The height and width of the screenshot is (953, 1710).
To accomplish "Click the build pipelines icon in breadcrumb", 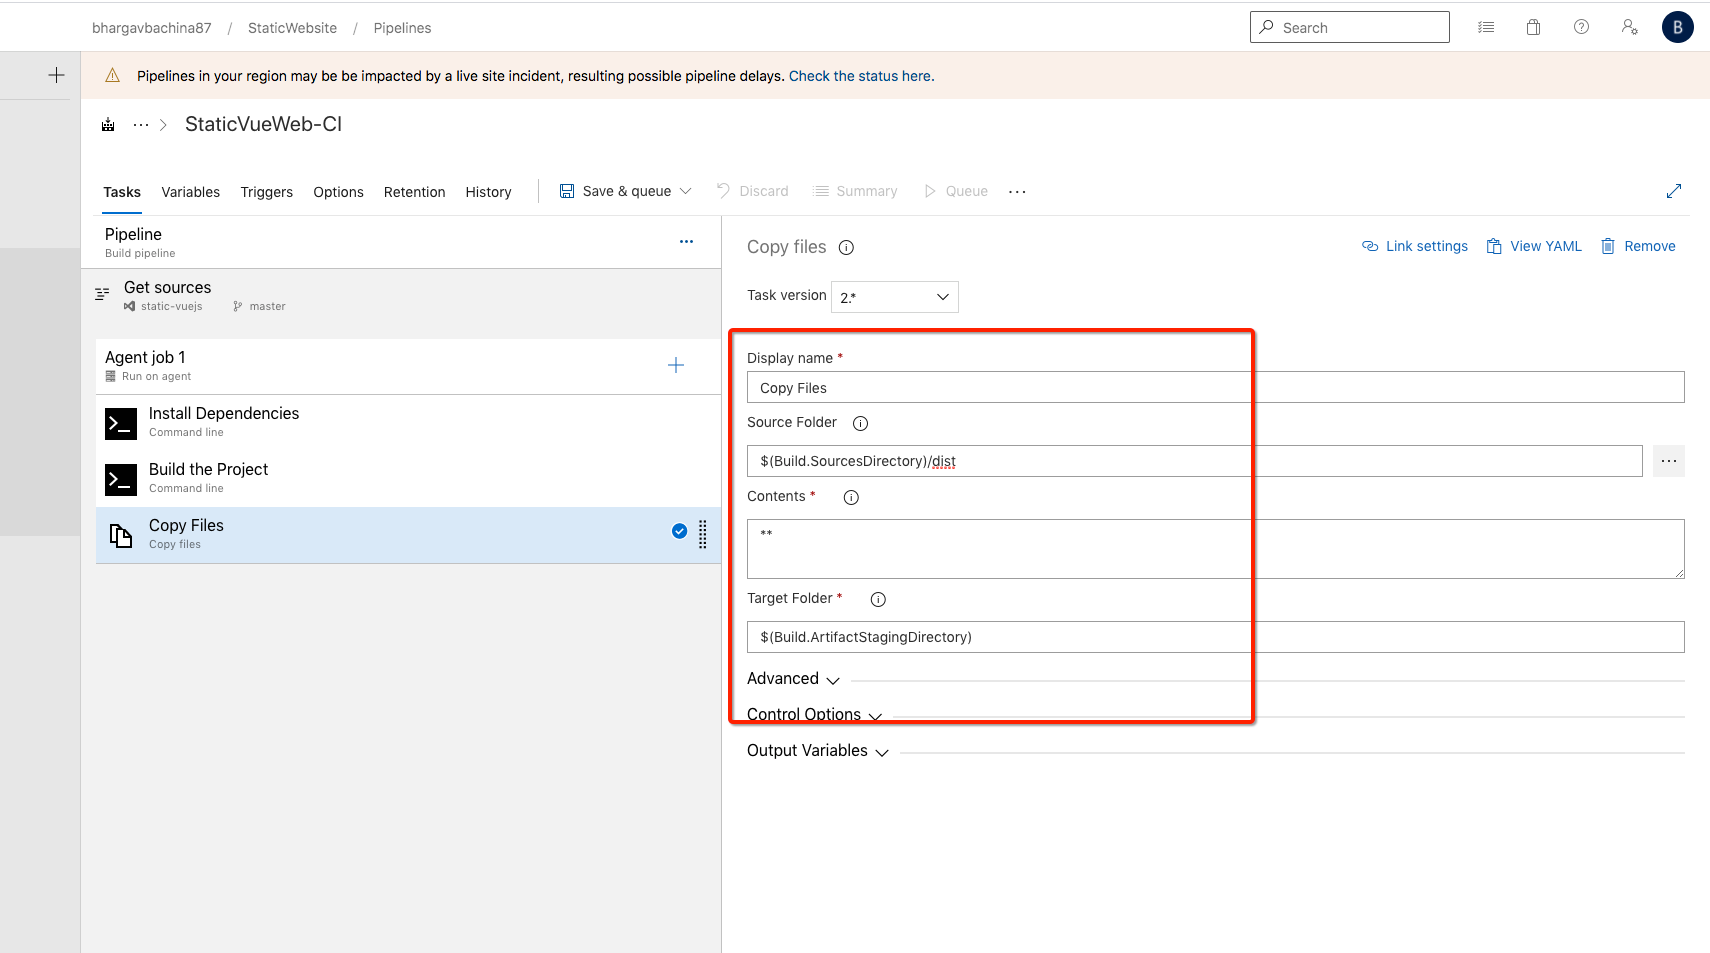I will 108,125.
